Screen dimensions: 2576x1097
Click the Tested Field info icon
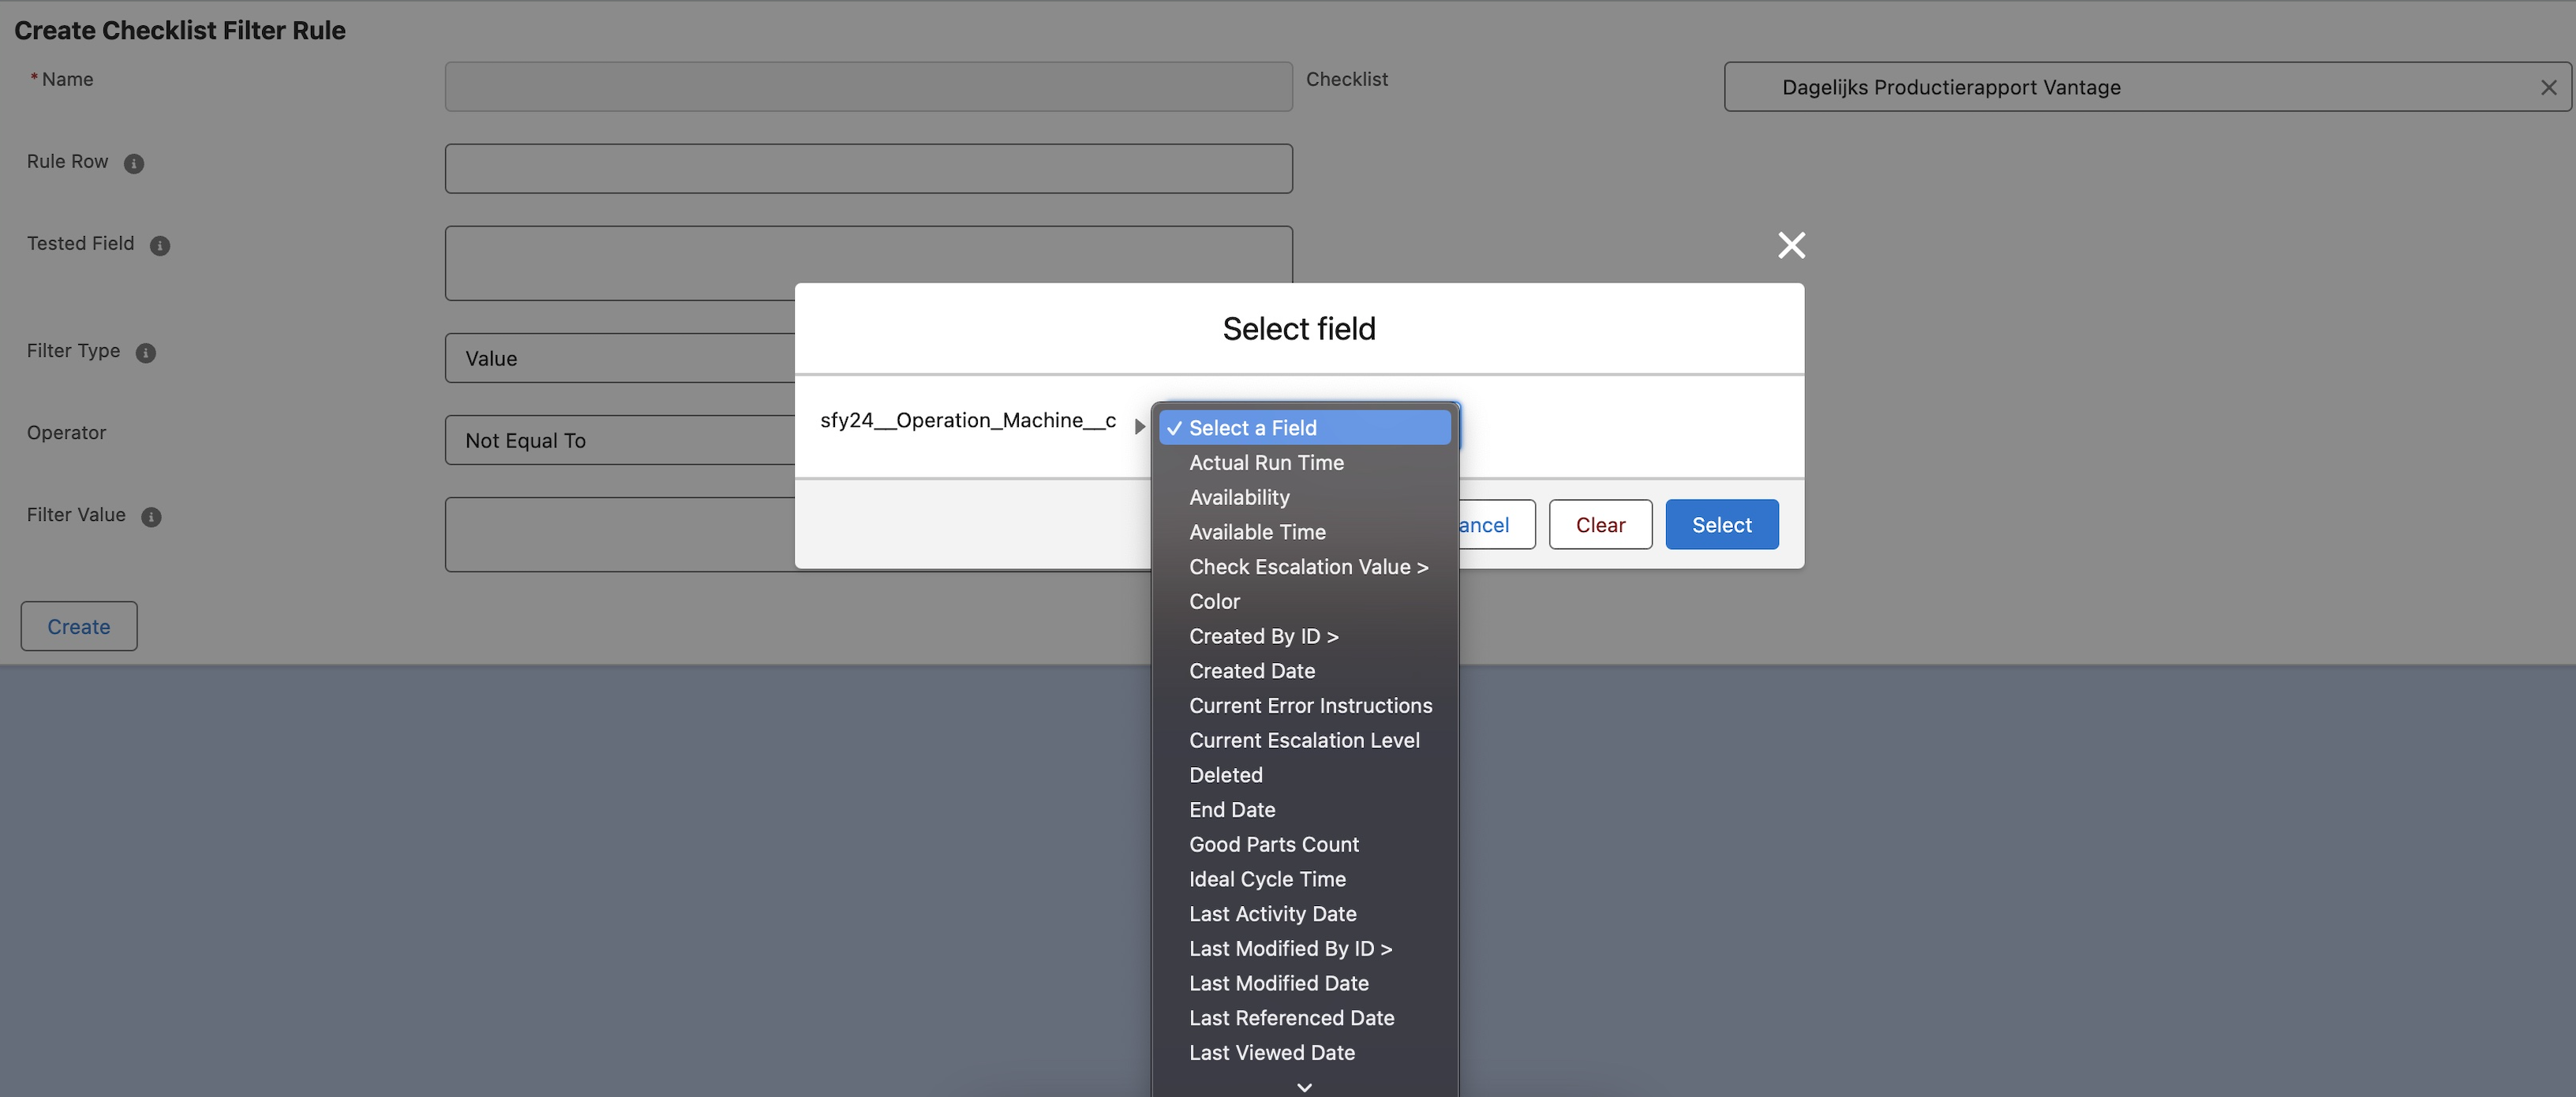tap(160, 245)
